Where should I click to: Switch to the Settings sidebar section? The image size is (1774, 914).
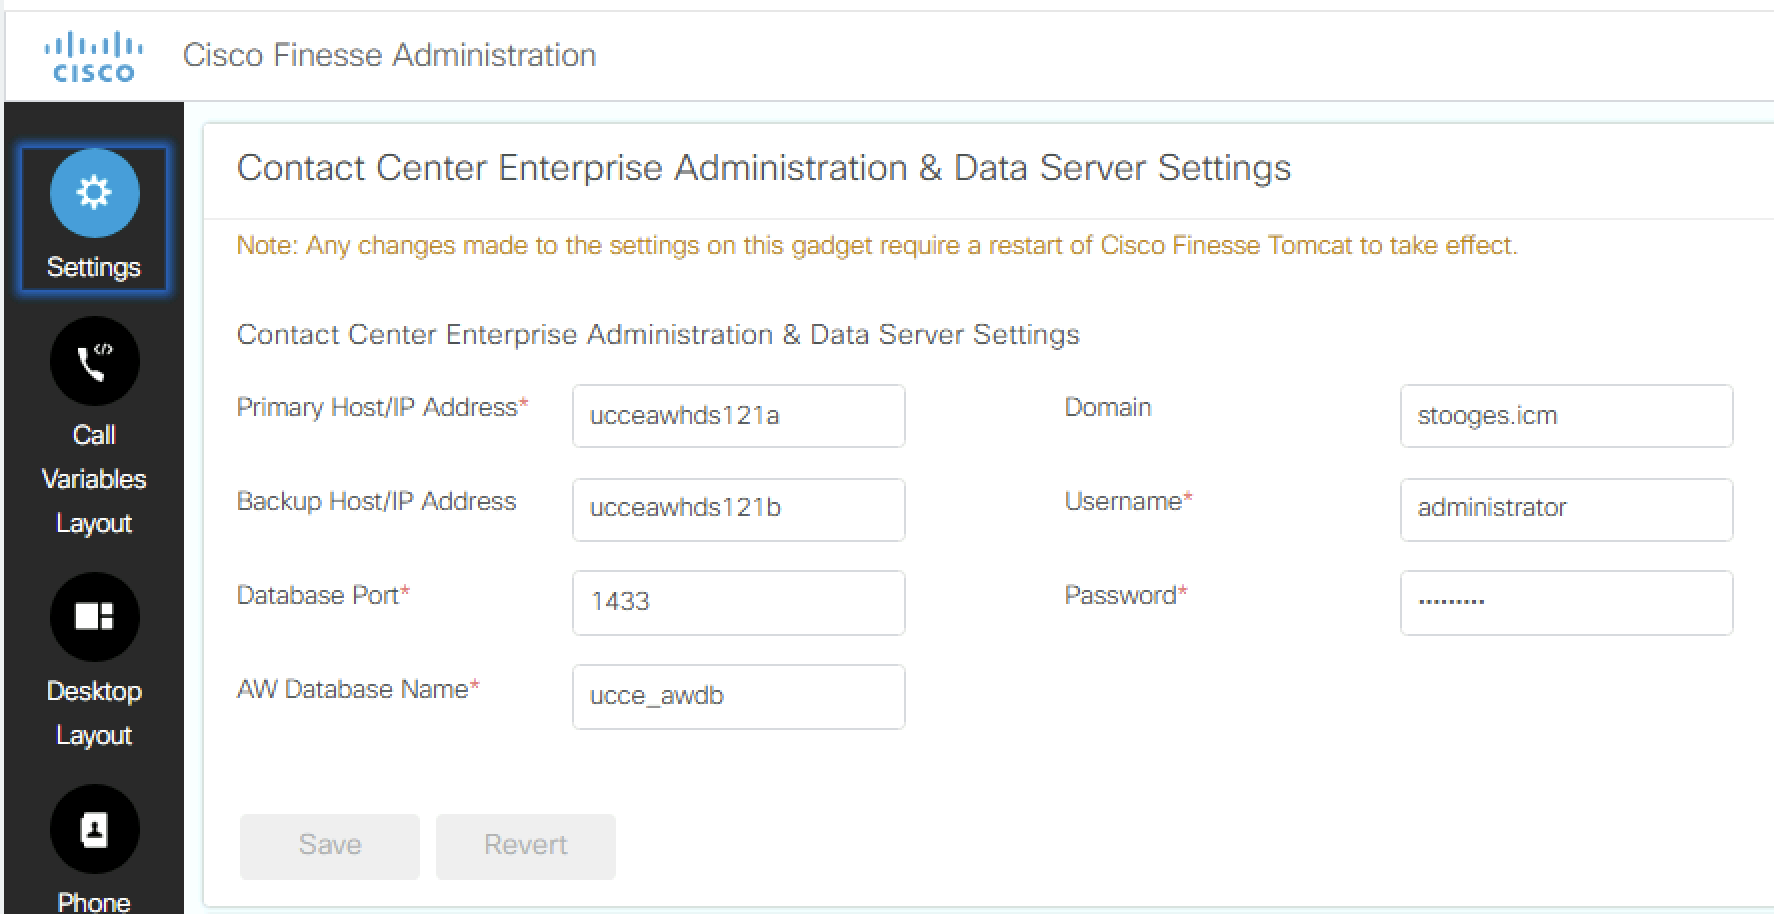tap(93, 266)
